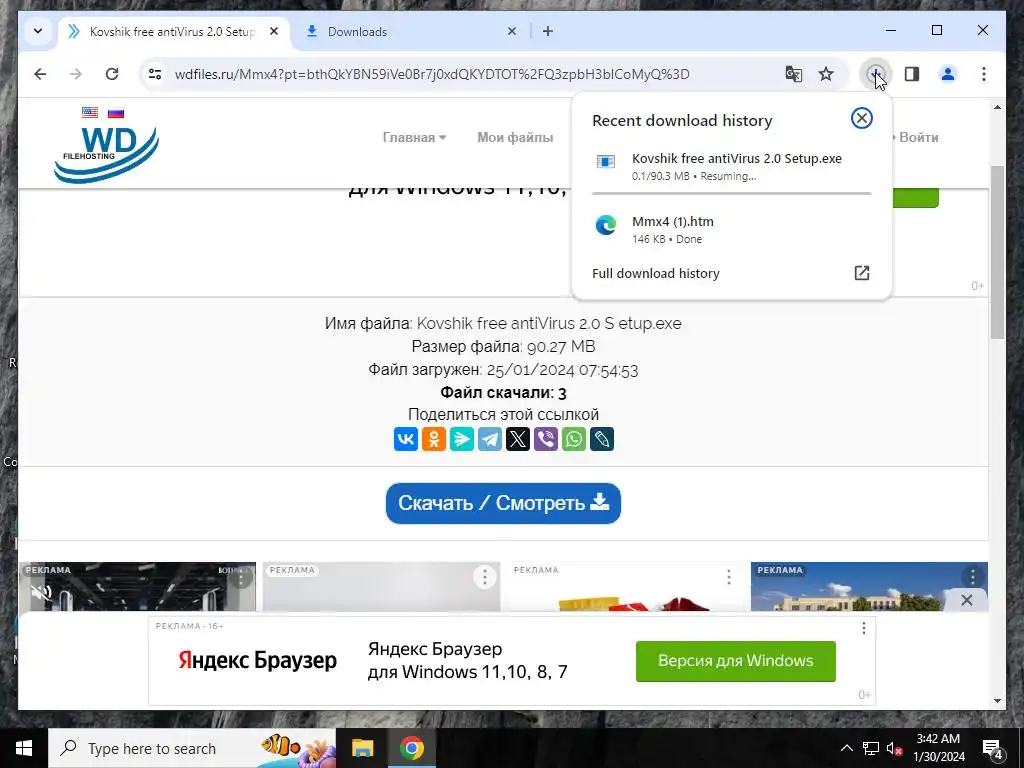Expand the Главная dropdown menu
This screenshot has height=768, width=1024.
[414, 137]
